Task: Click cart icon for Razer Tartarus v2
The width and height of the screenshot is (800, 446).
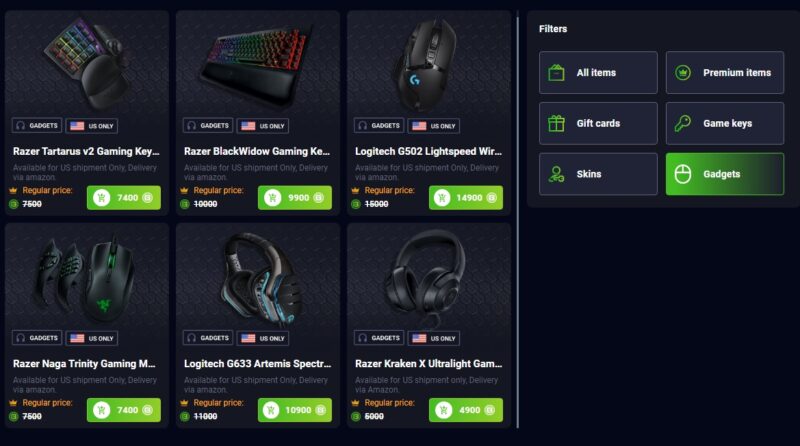Action: 102,197
